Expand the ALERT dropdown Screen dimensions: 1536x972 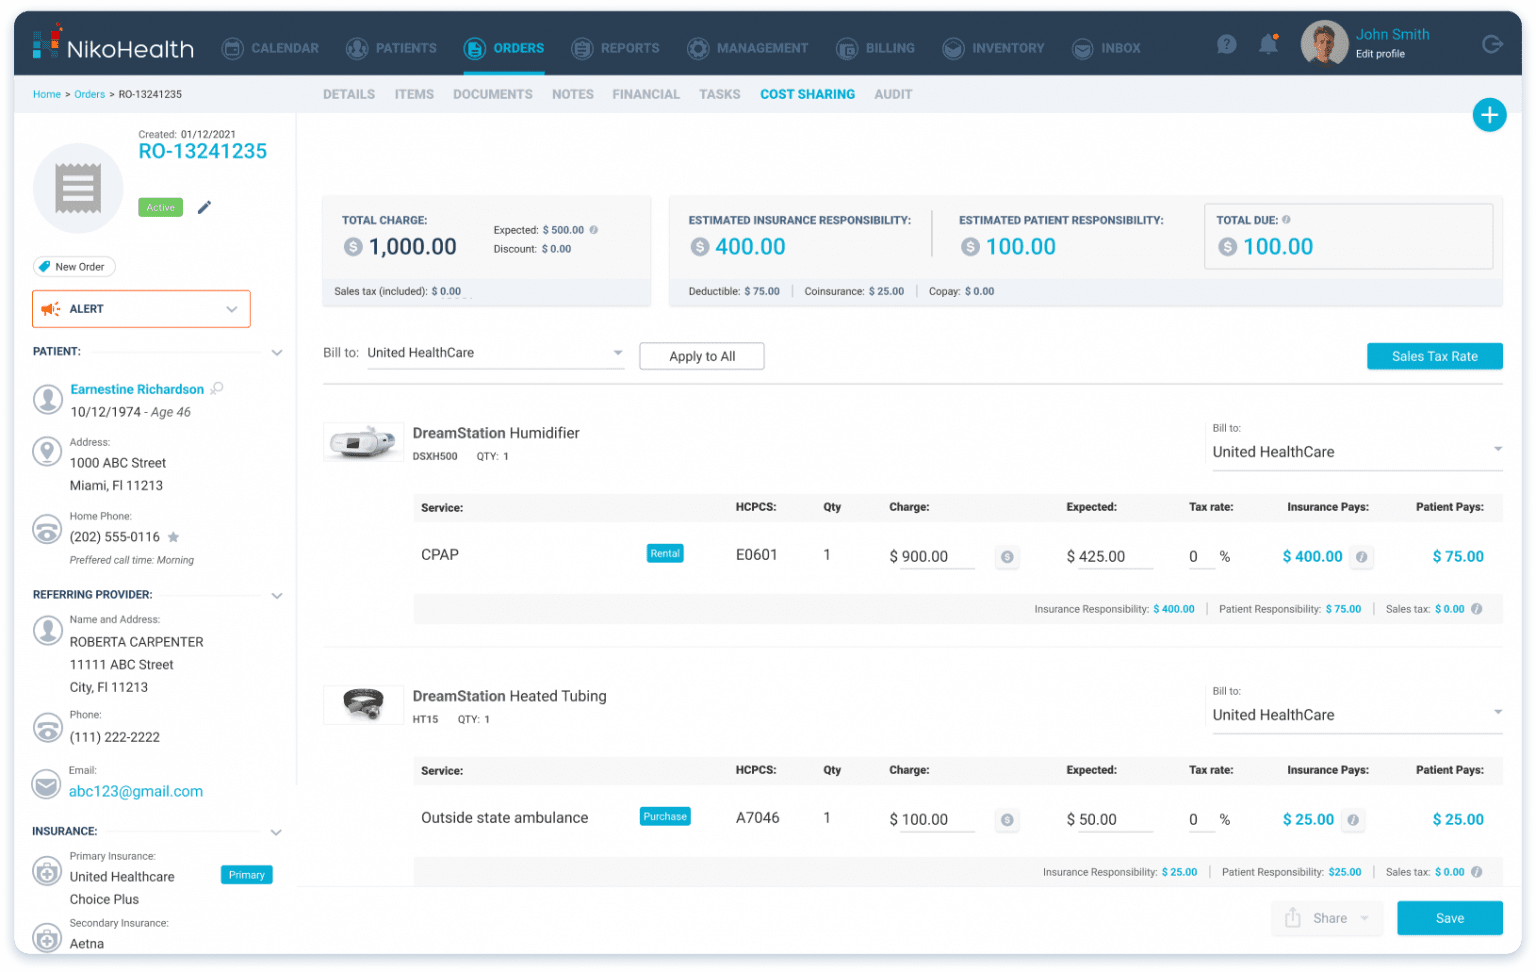(231, 309)
